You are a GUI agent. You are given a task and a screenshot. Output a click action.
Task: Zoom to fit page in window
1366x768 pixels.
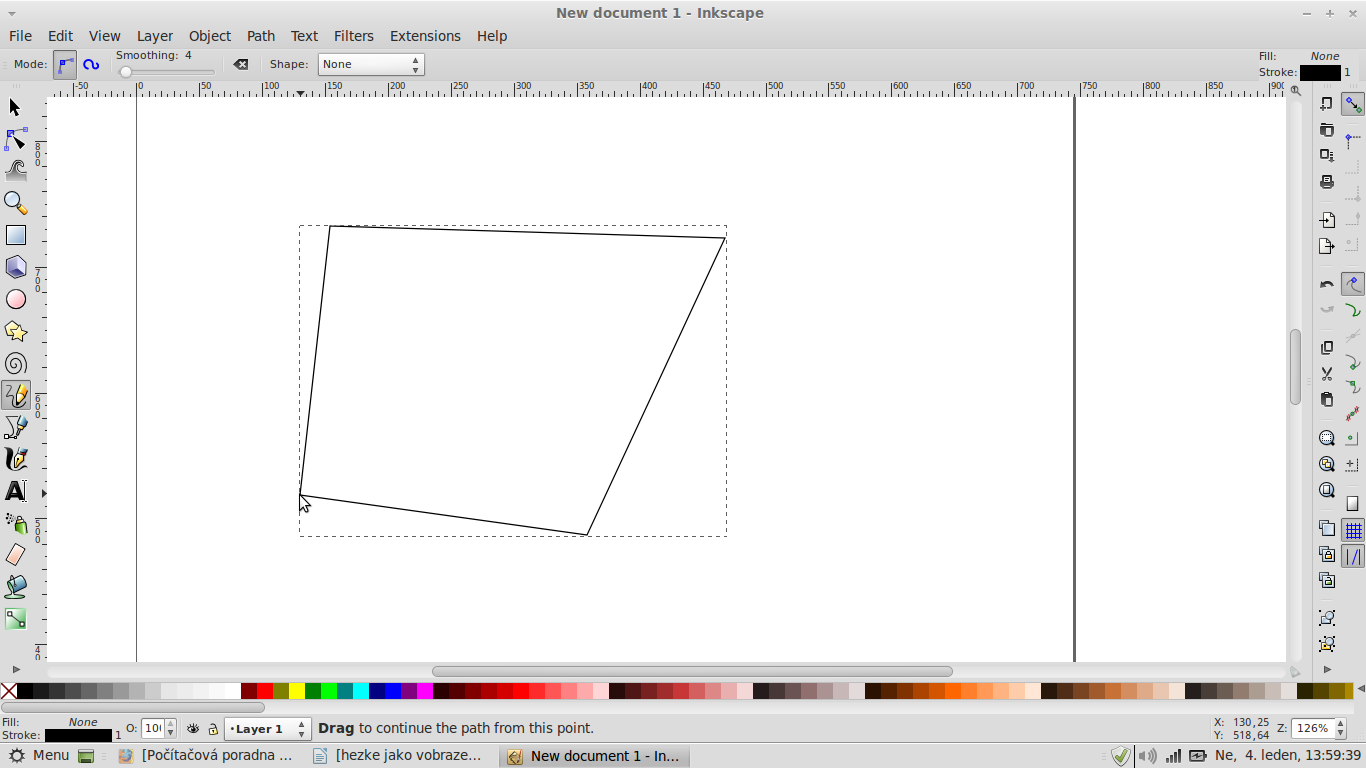1327,490
